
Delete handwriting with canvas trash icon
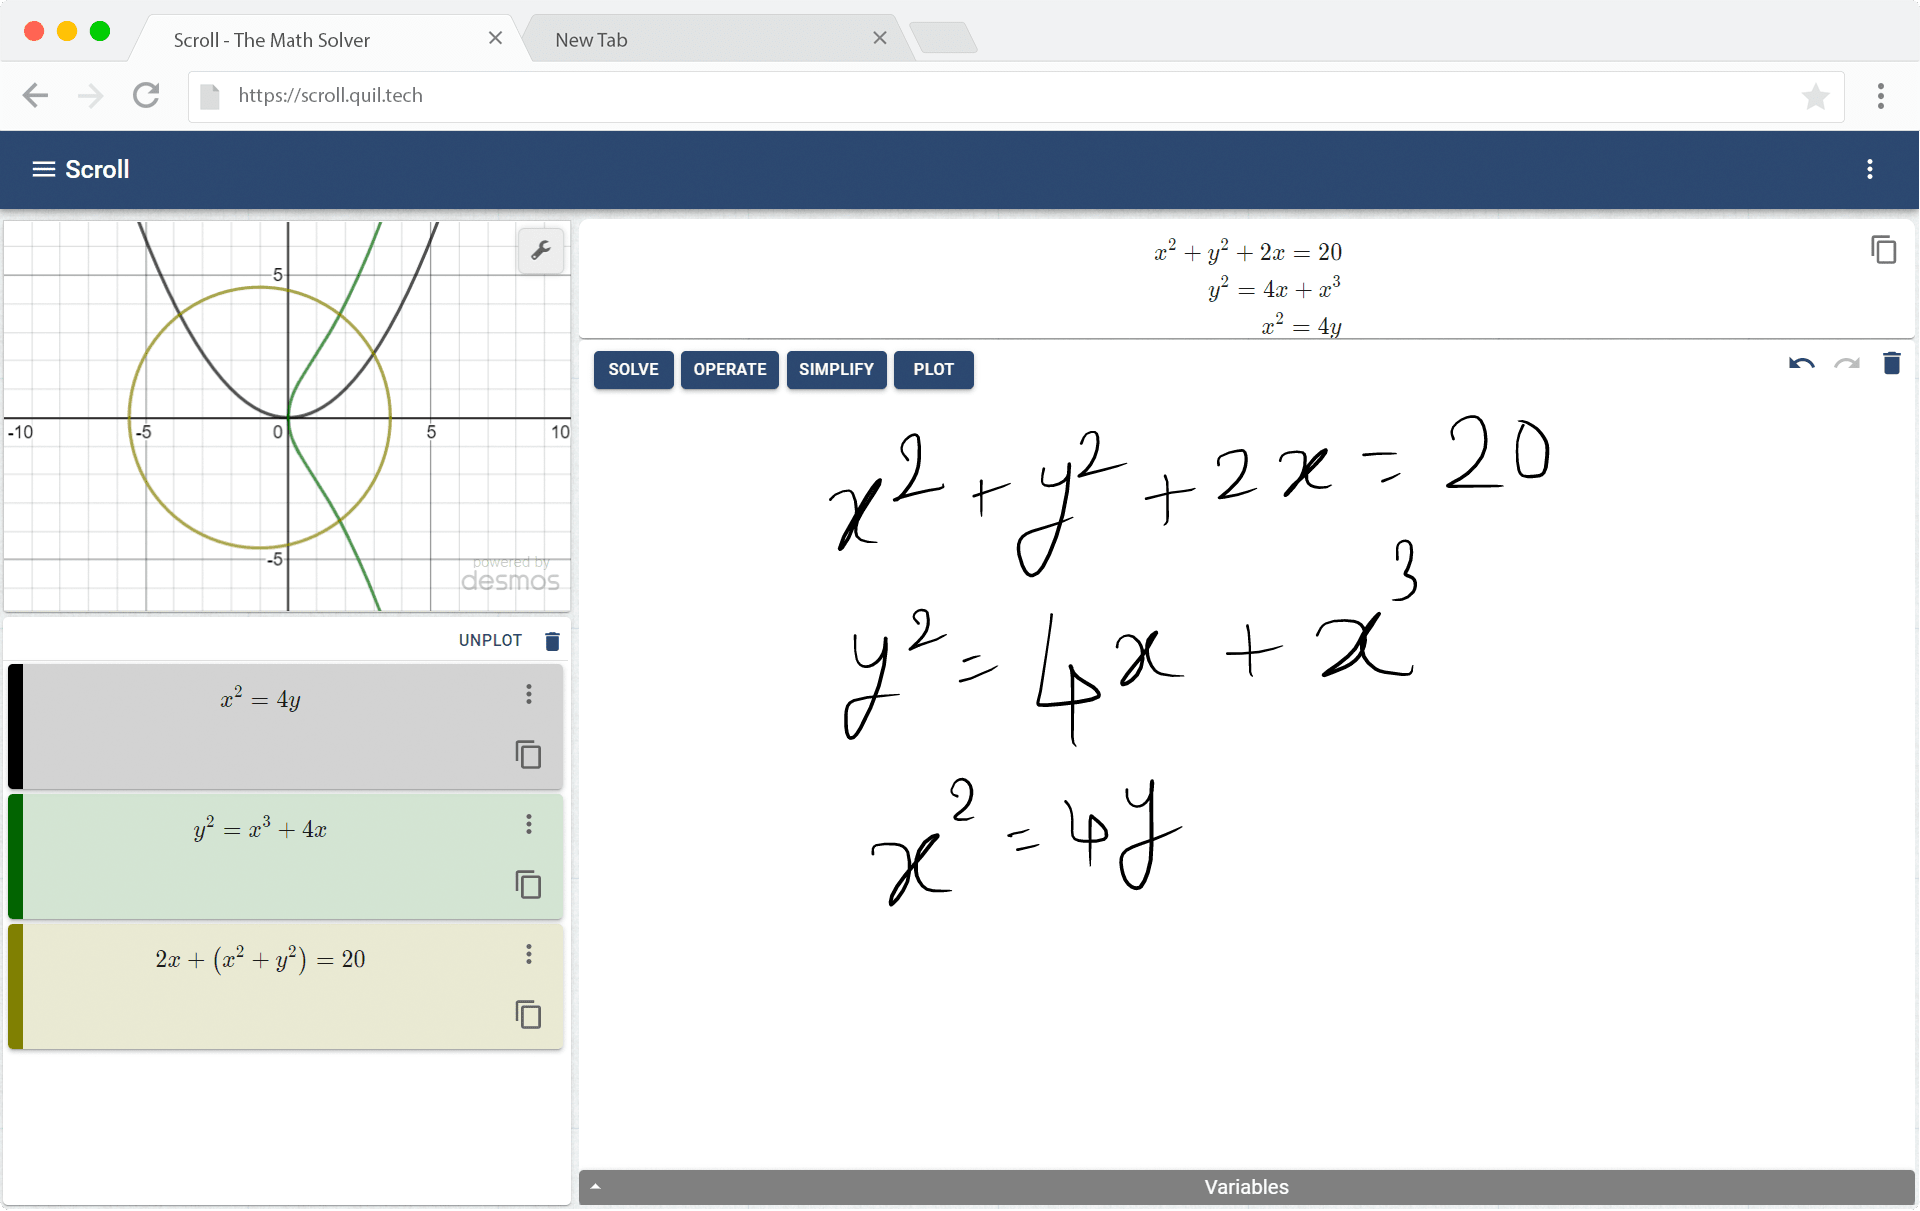tap(1891, 364)
